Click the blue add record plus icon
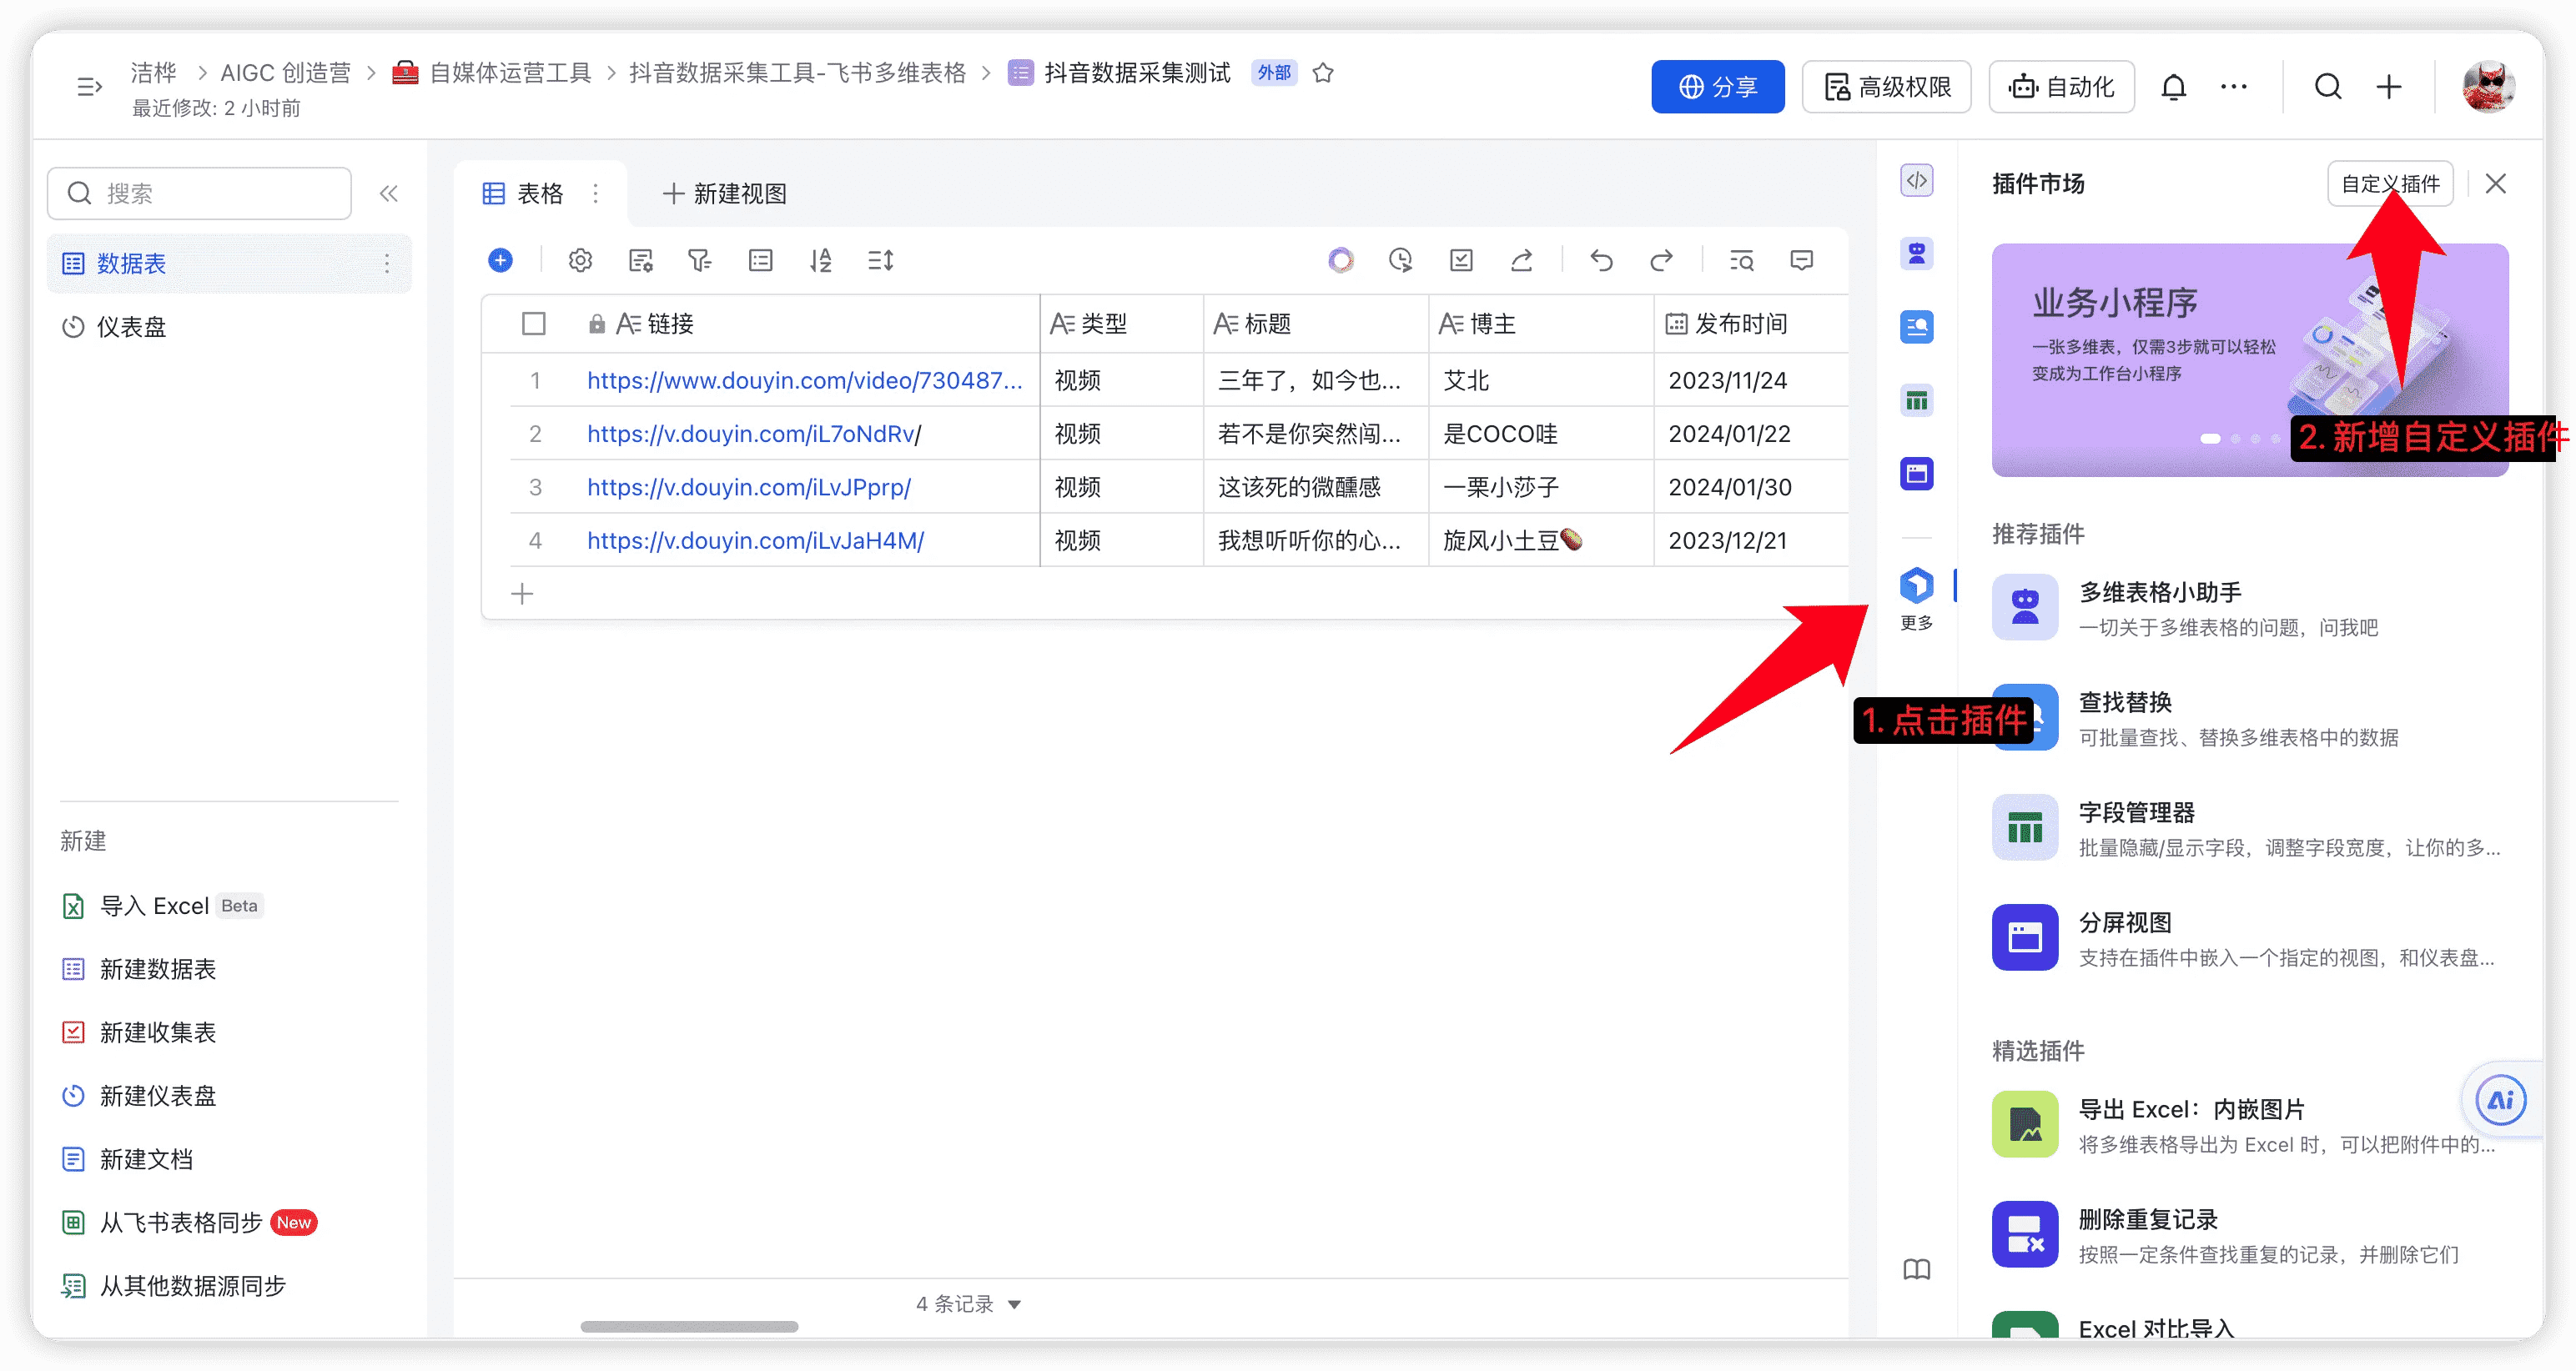 point(500,261)
